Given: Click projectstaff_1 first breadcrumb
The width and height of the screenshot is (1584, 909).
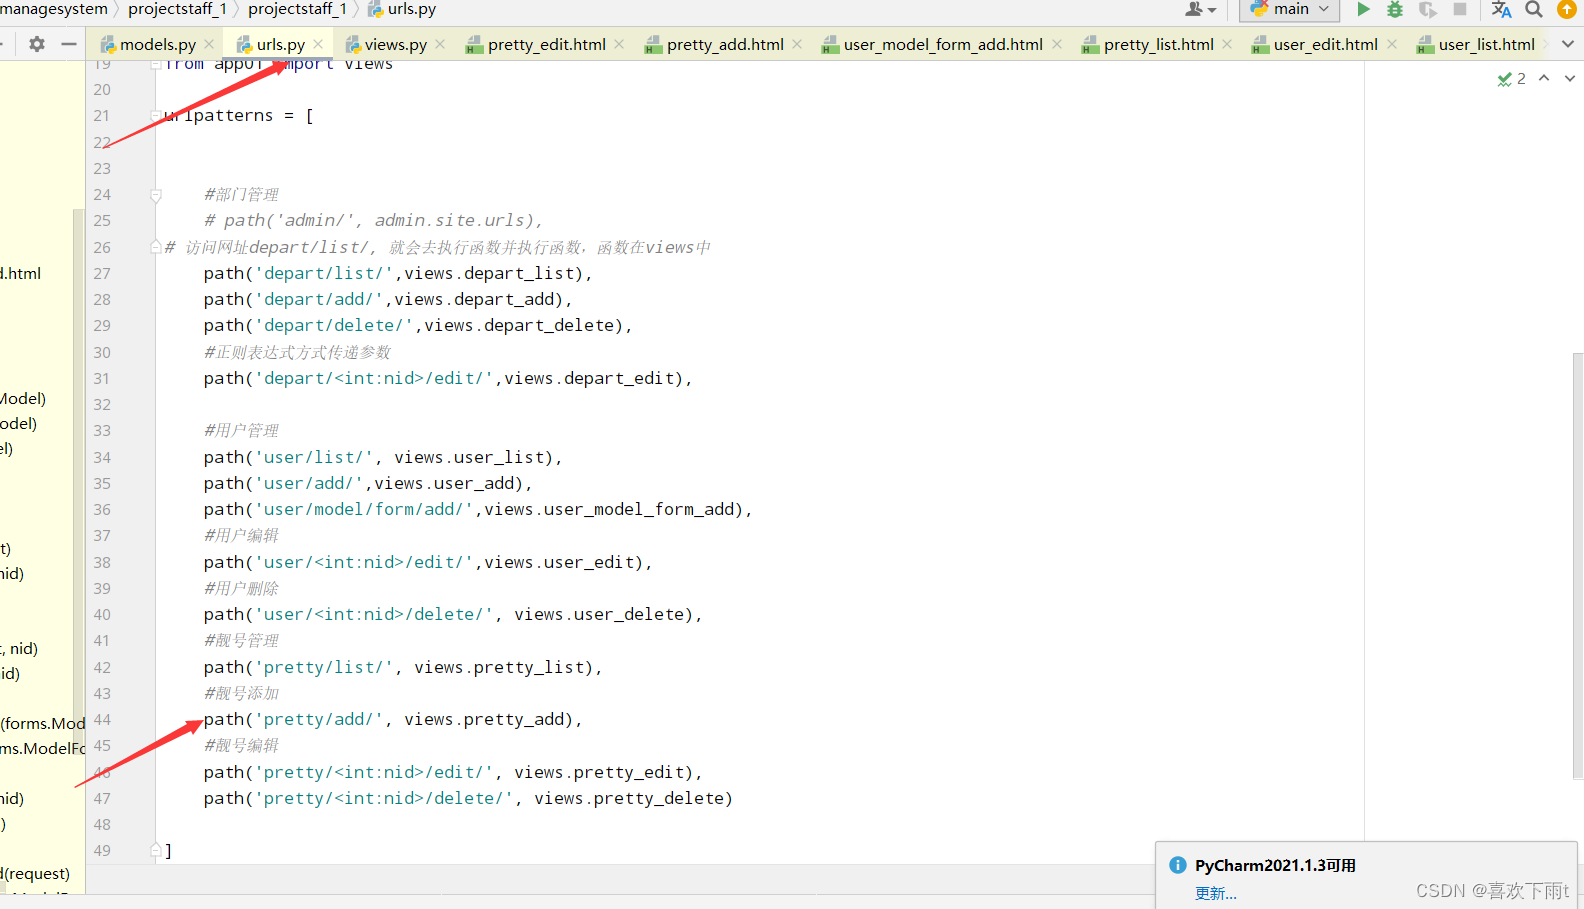Looking at the screenshot, I should [178, 9].
